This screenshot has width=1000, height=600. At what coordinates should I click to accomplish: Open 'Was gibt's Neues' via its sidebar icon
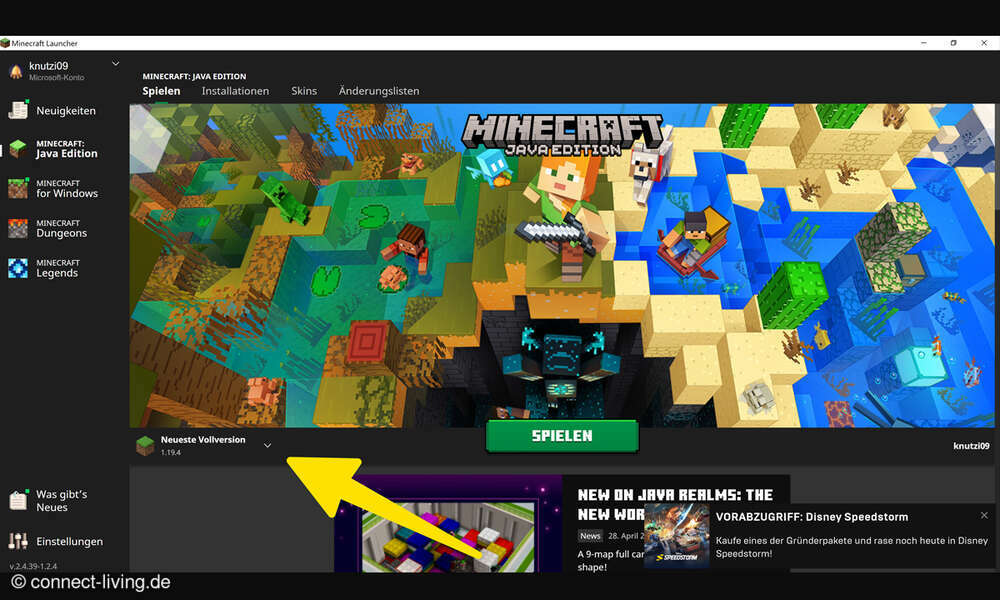point(16,500)
